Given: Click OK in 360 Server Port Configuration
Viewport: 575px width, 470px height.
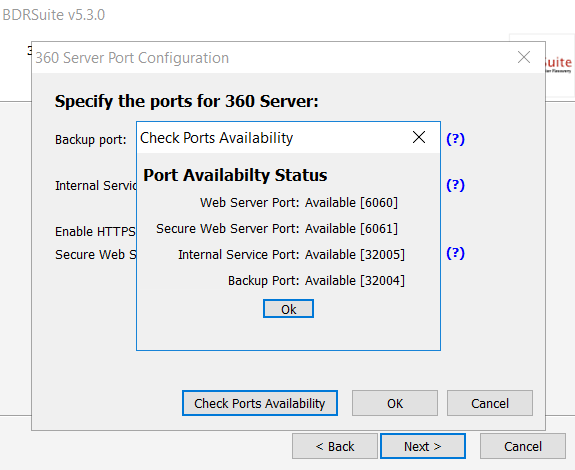Looking at the screenshot, I should click(395, 403).
